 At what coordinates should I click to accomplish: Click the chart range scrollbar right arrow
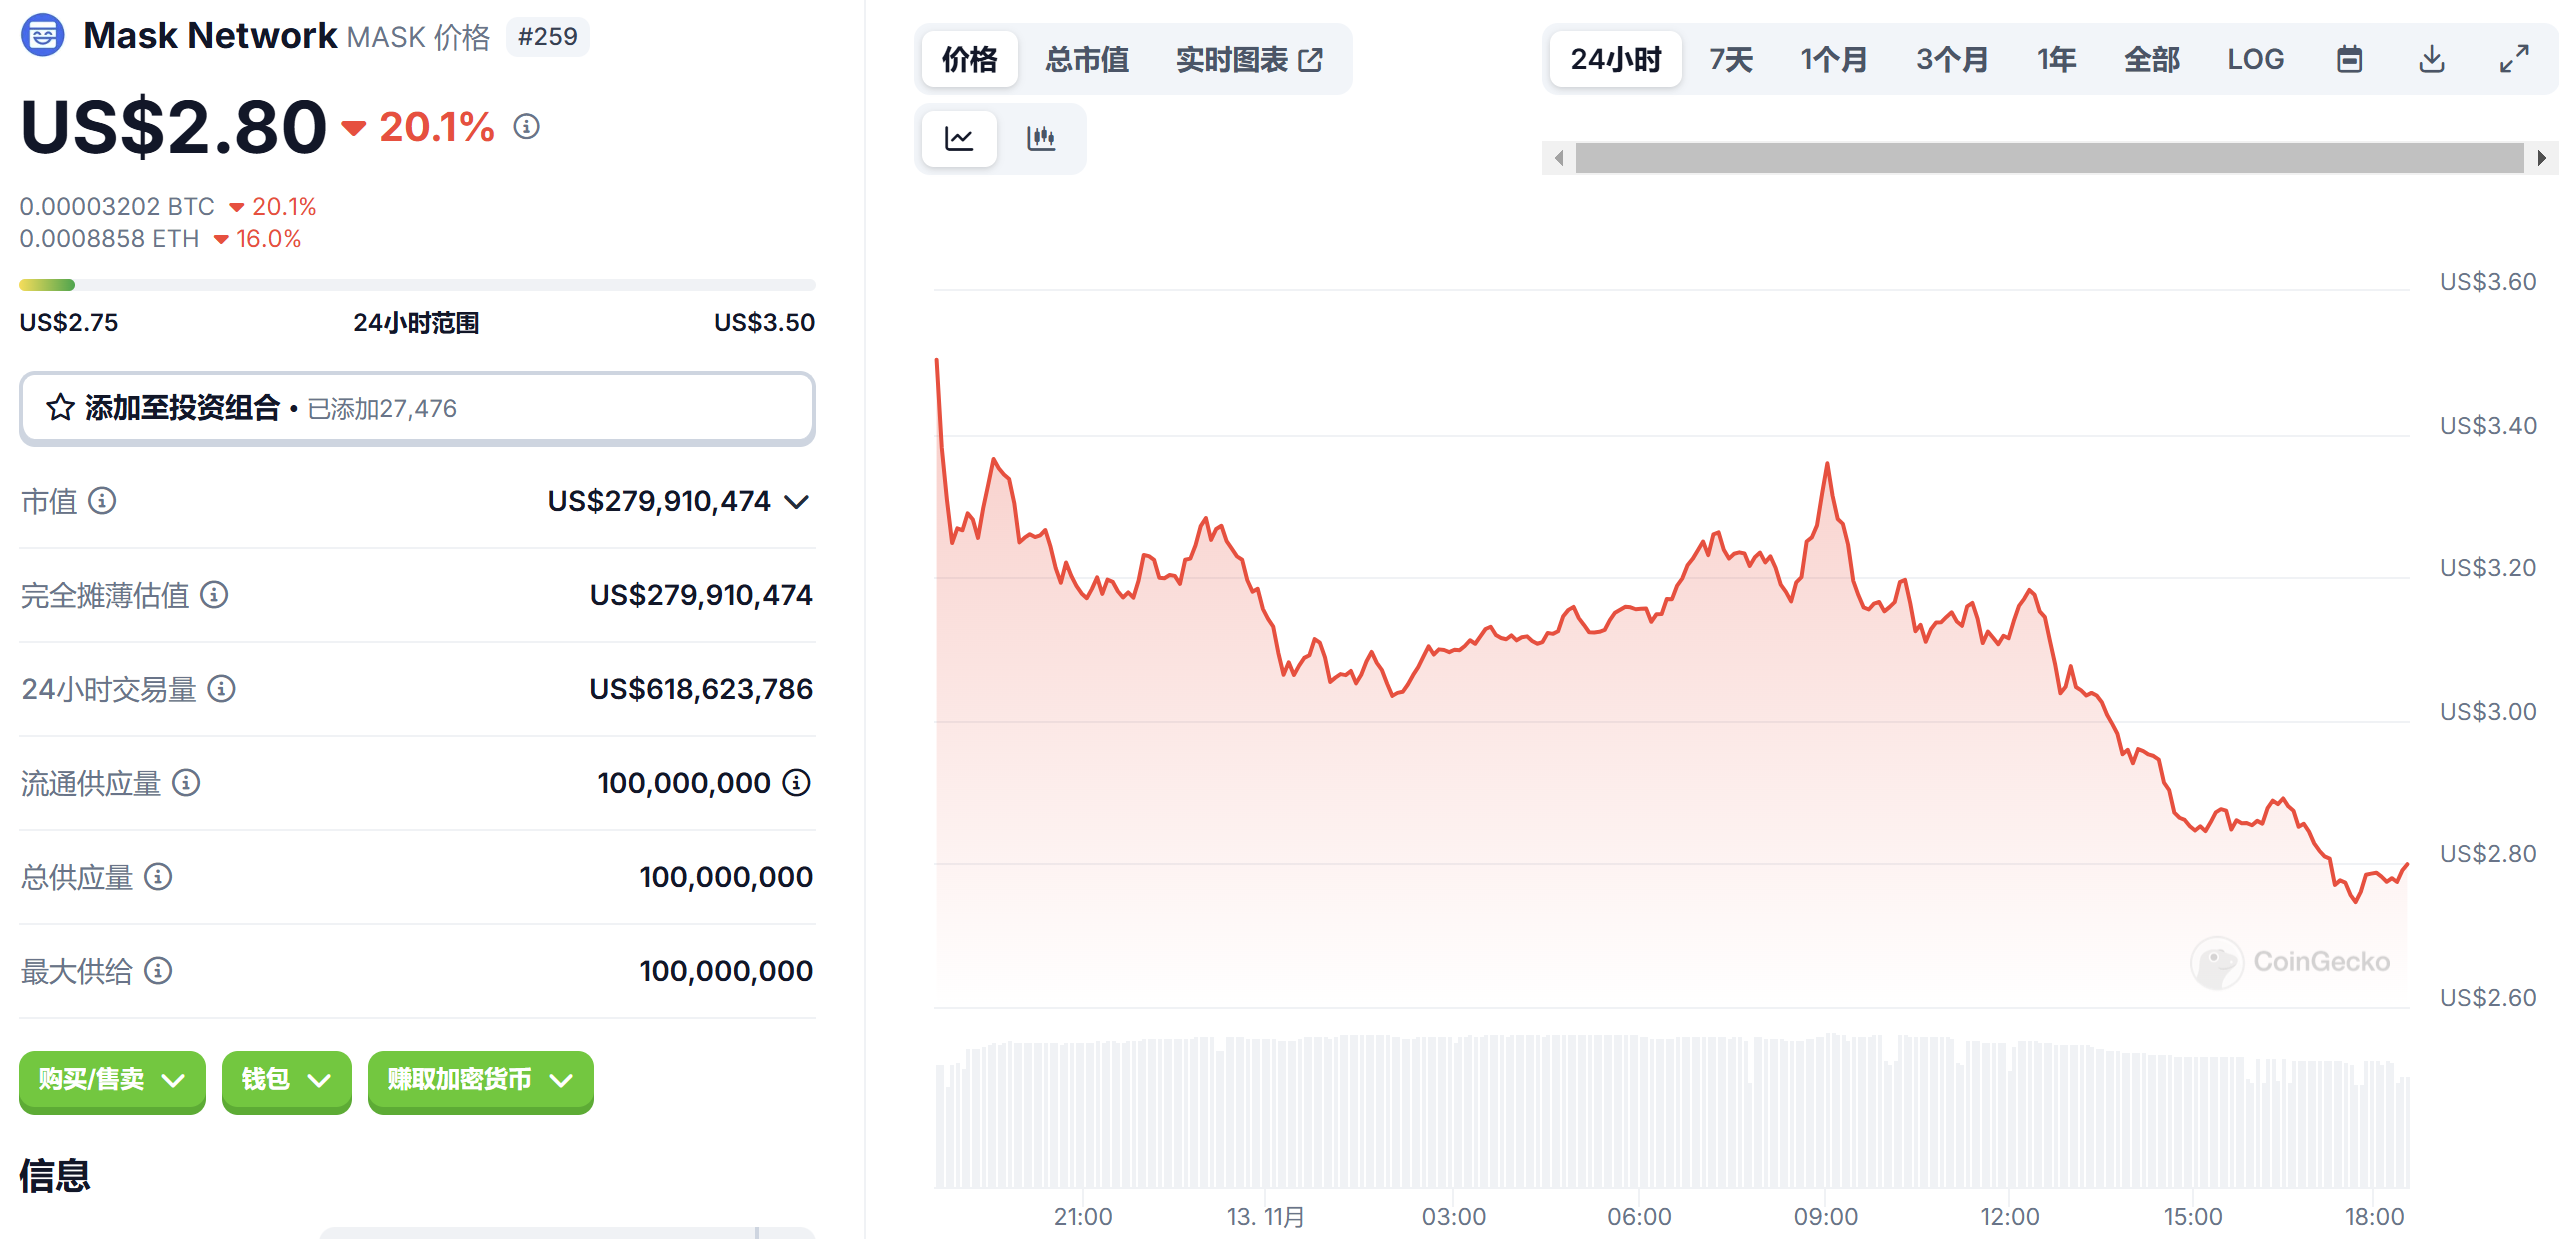[x=2541, y=158]
